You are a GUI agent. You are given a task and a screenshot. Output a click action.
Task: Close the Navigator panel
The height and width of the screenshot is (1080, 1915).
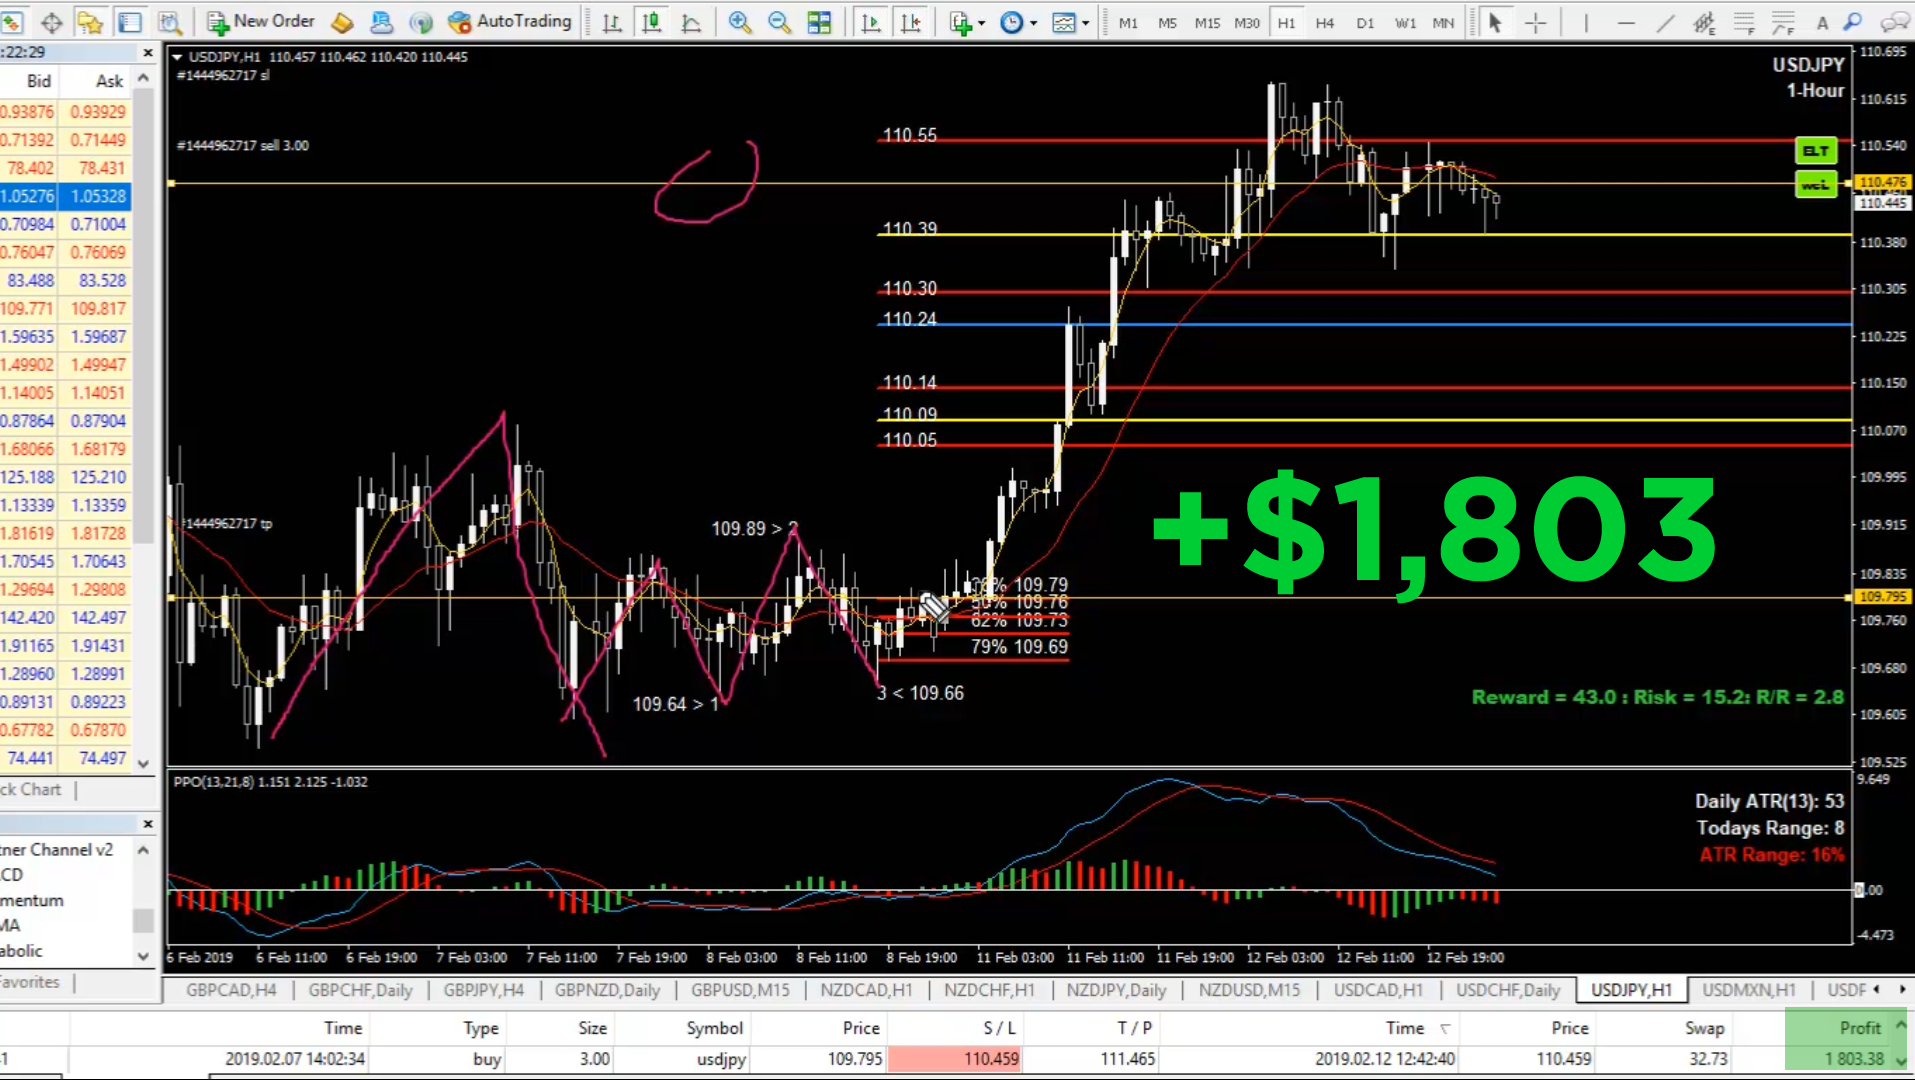148,824
